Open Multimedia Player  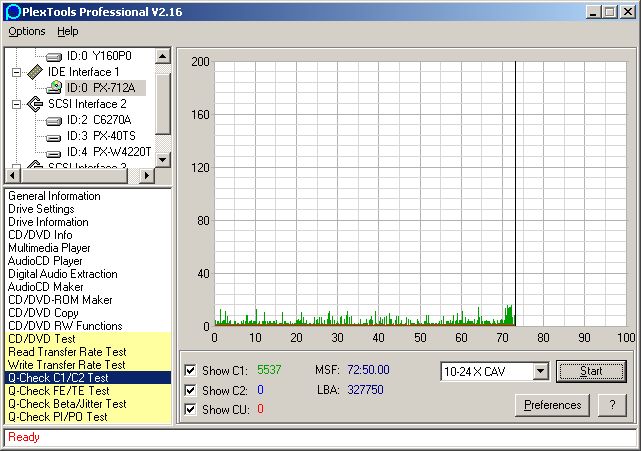coord(49,248)
